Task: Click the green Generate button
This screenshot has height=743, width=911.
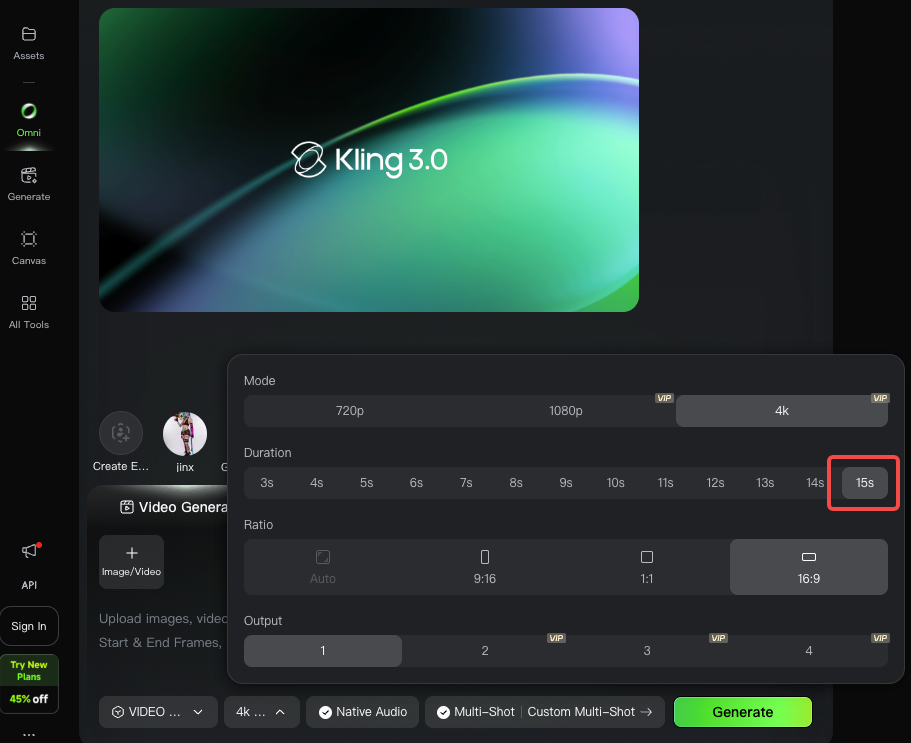Action: coord(742,712)
